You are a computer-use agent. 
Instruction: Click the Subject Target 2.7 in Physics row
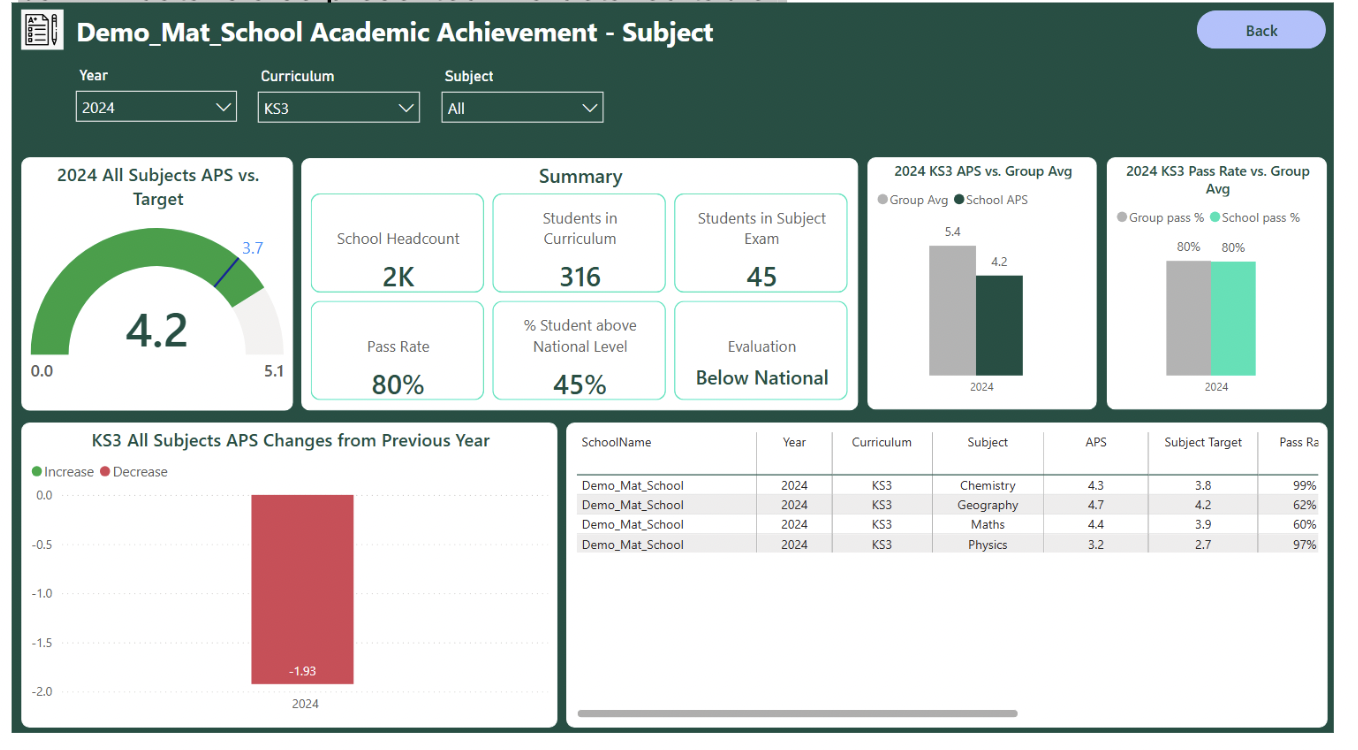point(1203,544)
